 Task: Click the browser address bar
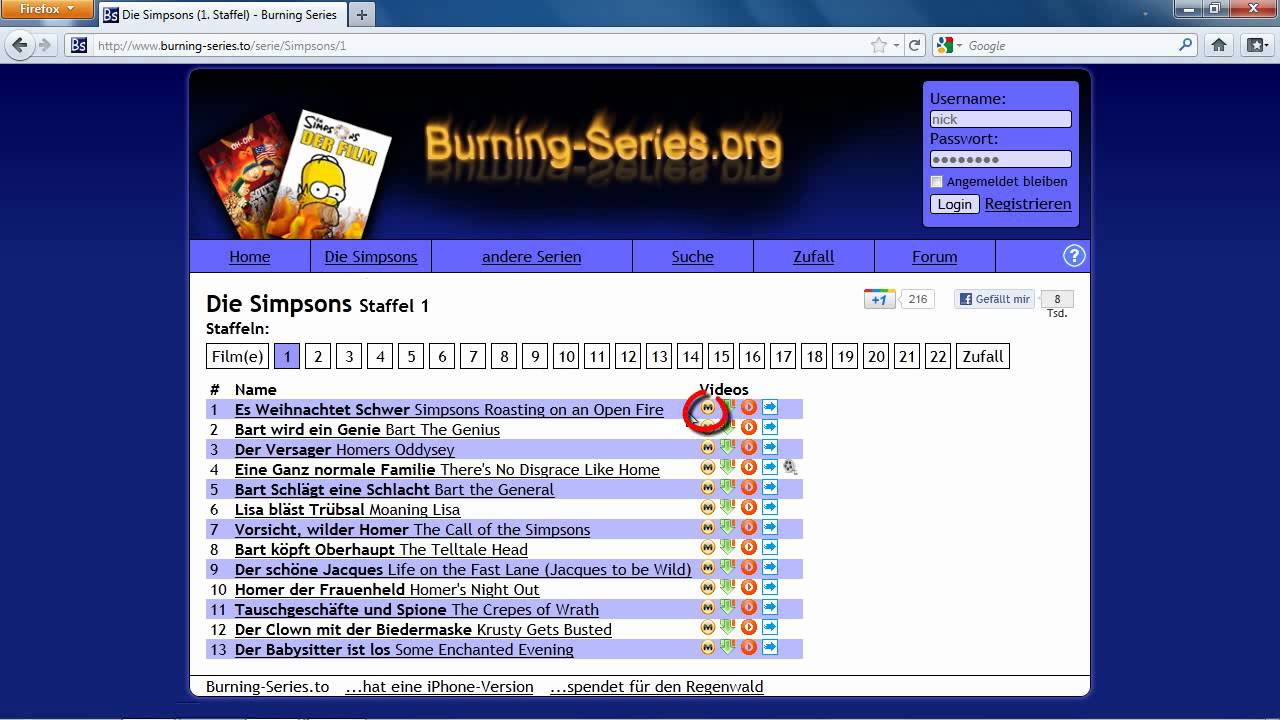[x=480, y=45]
